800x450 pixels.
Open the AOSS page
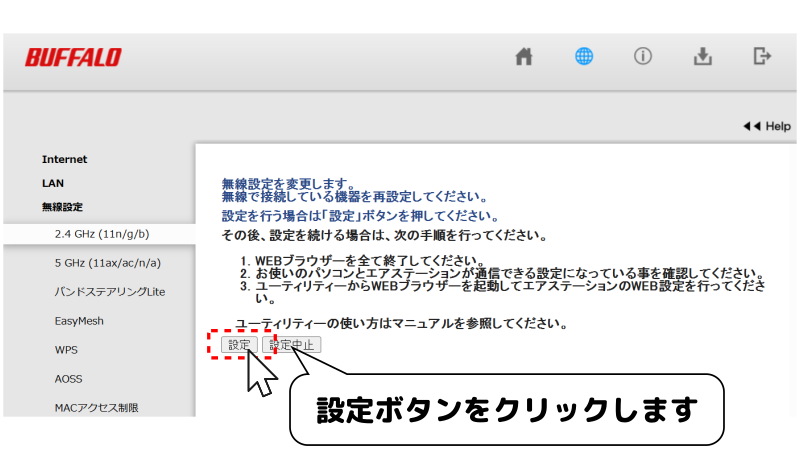tap(68, 379)
